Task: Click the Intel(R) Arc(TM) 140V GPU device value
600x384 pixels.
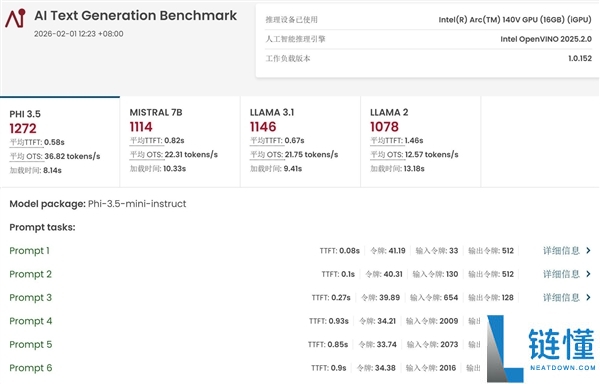Action: tap(515, 20)
